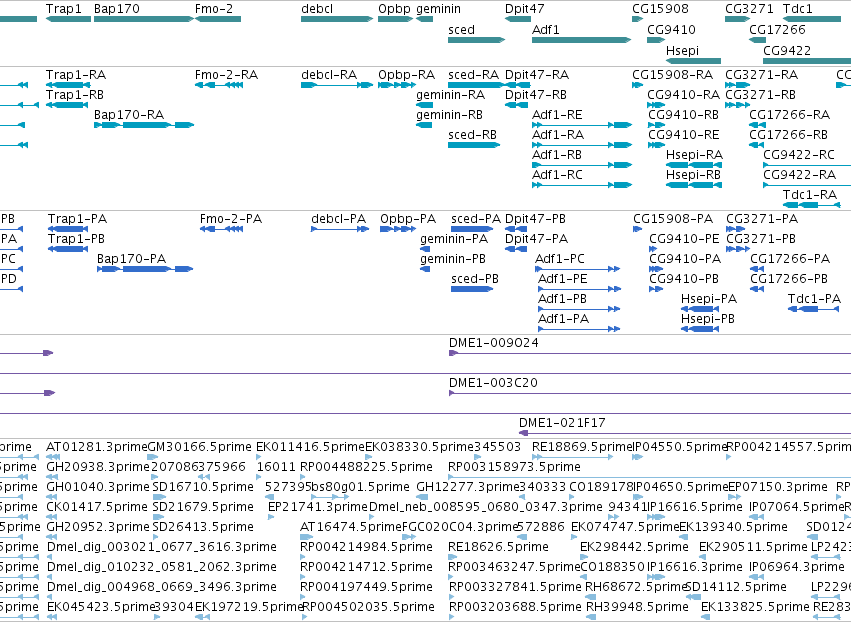The width and height of the screenshot is (851, 622).
Task: Select transcript debcl-RA
Action: pyautogui.click(x=329, y=75)
